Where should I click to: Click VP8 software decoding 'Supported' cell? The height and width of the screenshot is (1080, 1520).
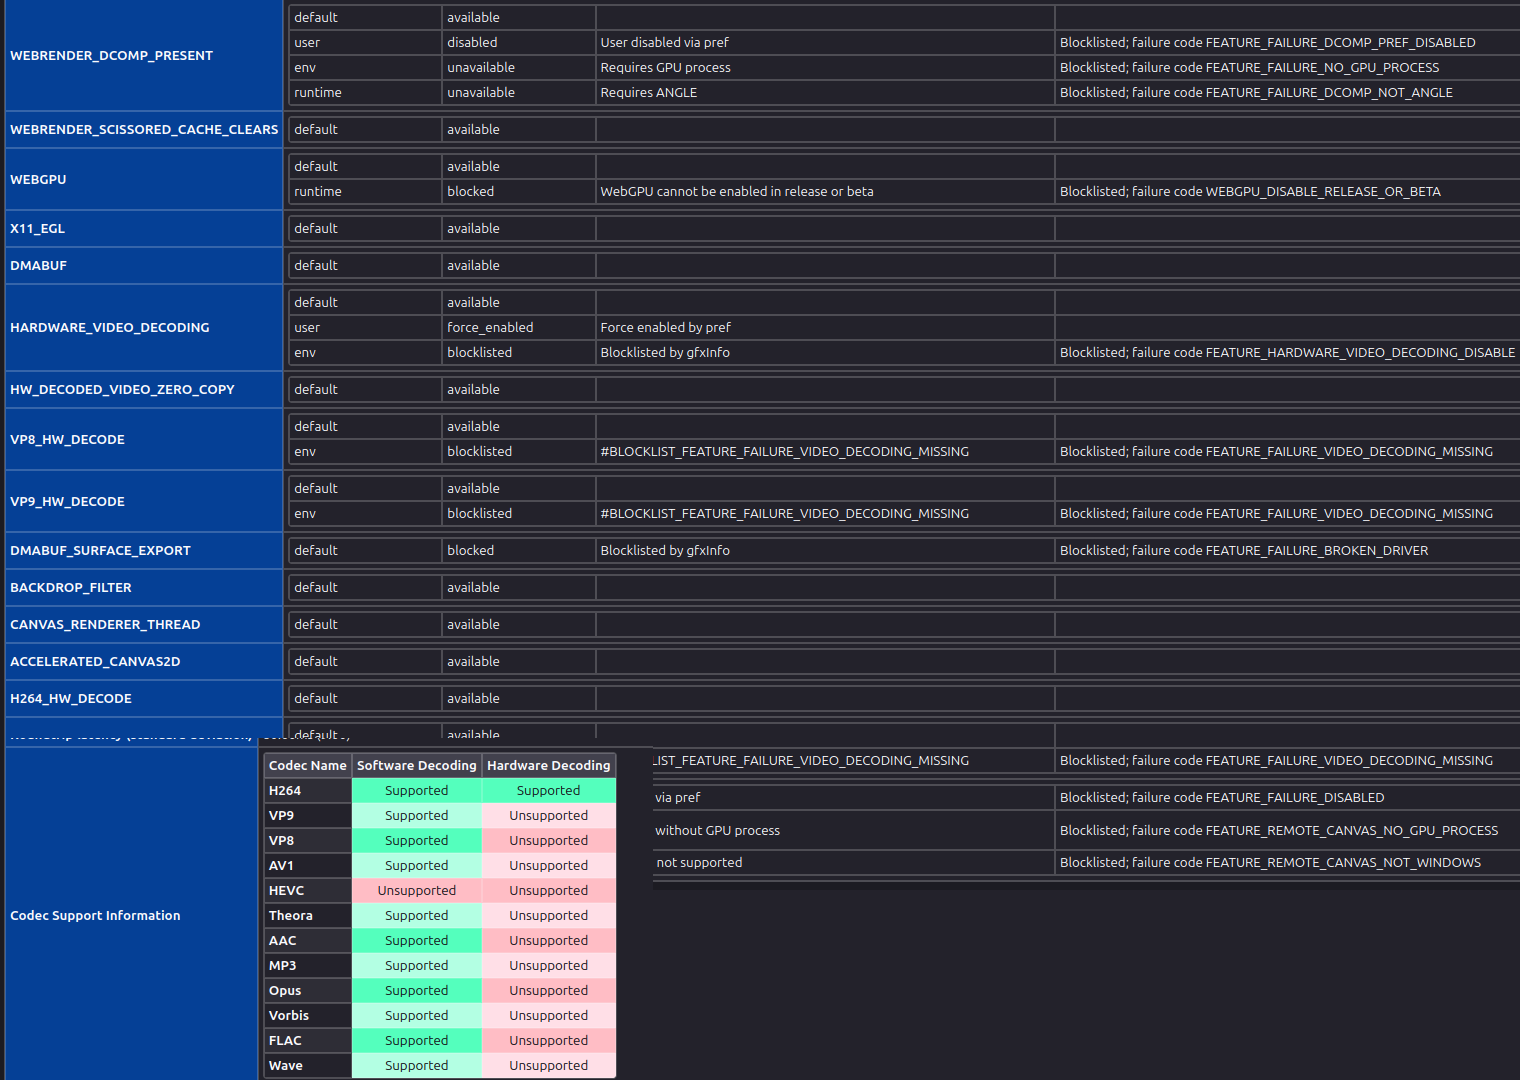tap(417, 840)
